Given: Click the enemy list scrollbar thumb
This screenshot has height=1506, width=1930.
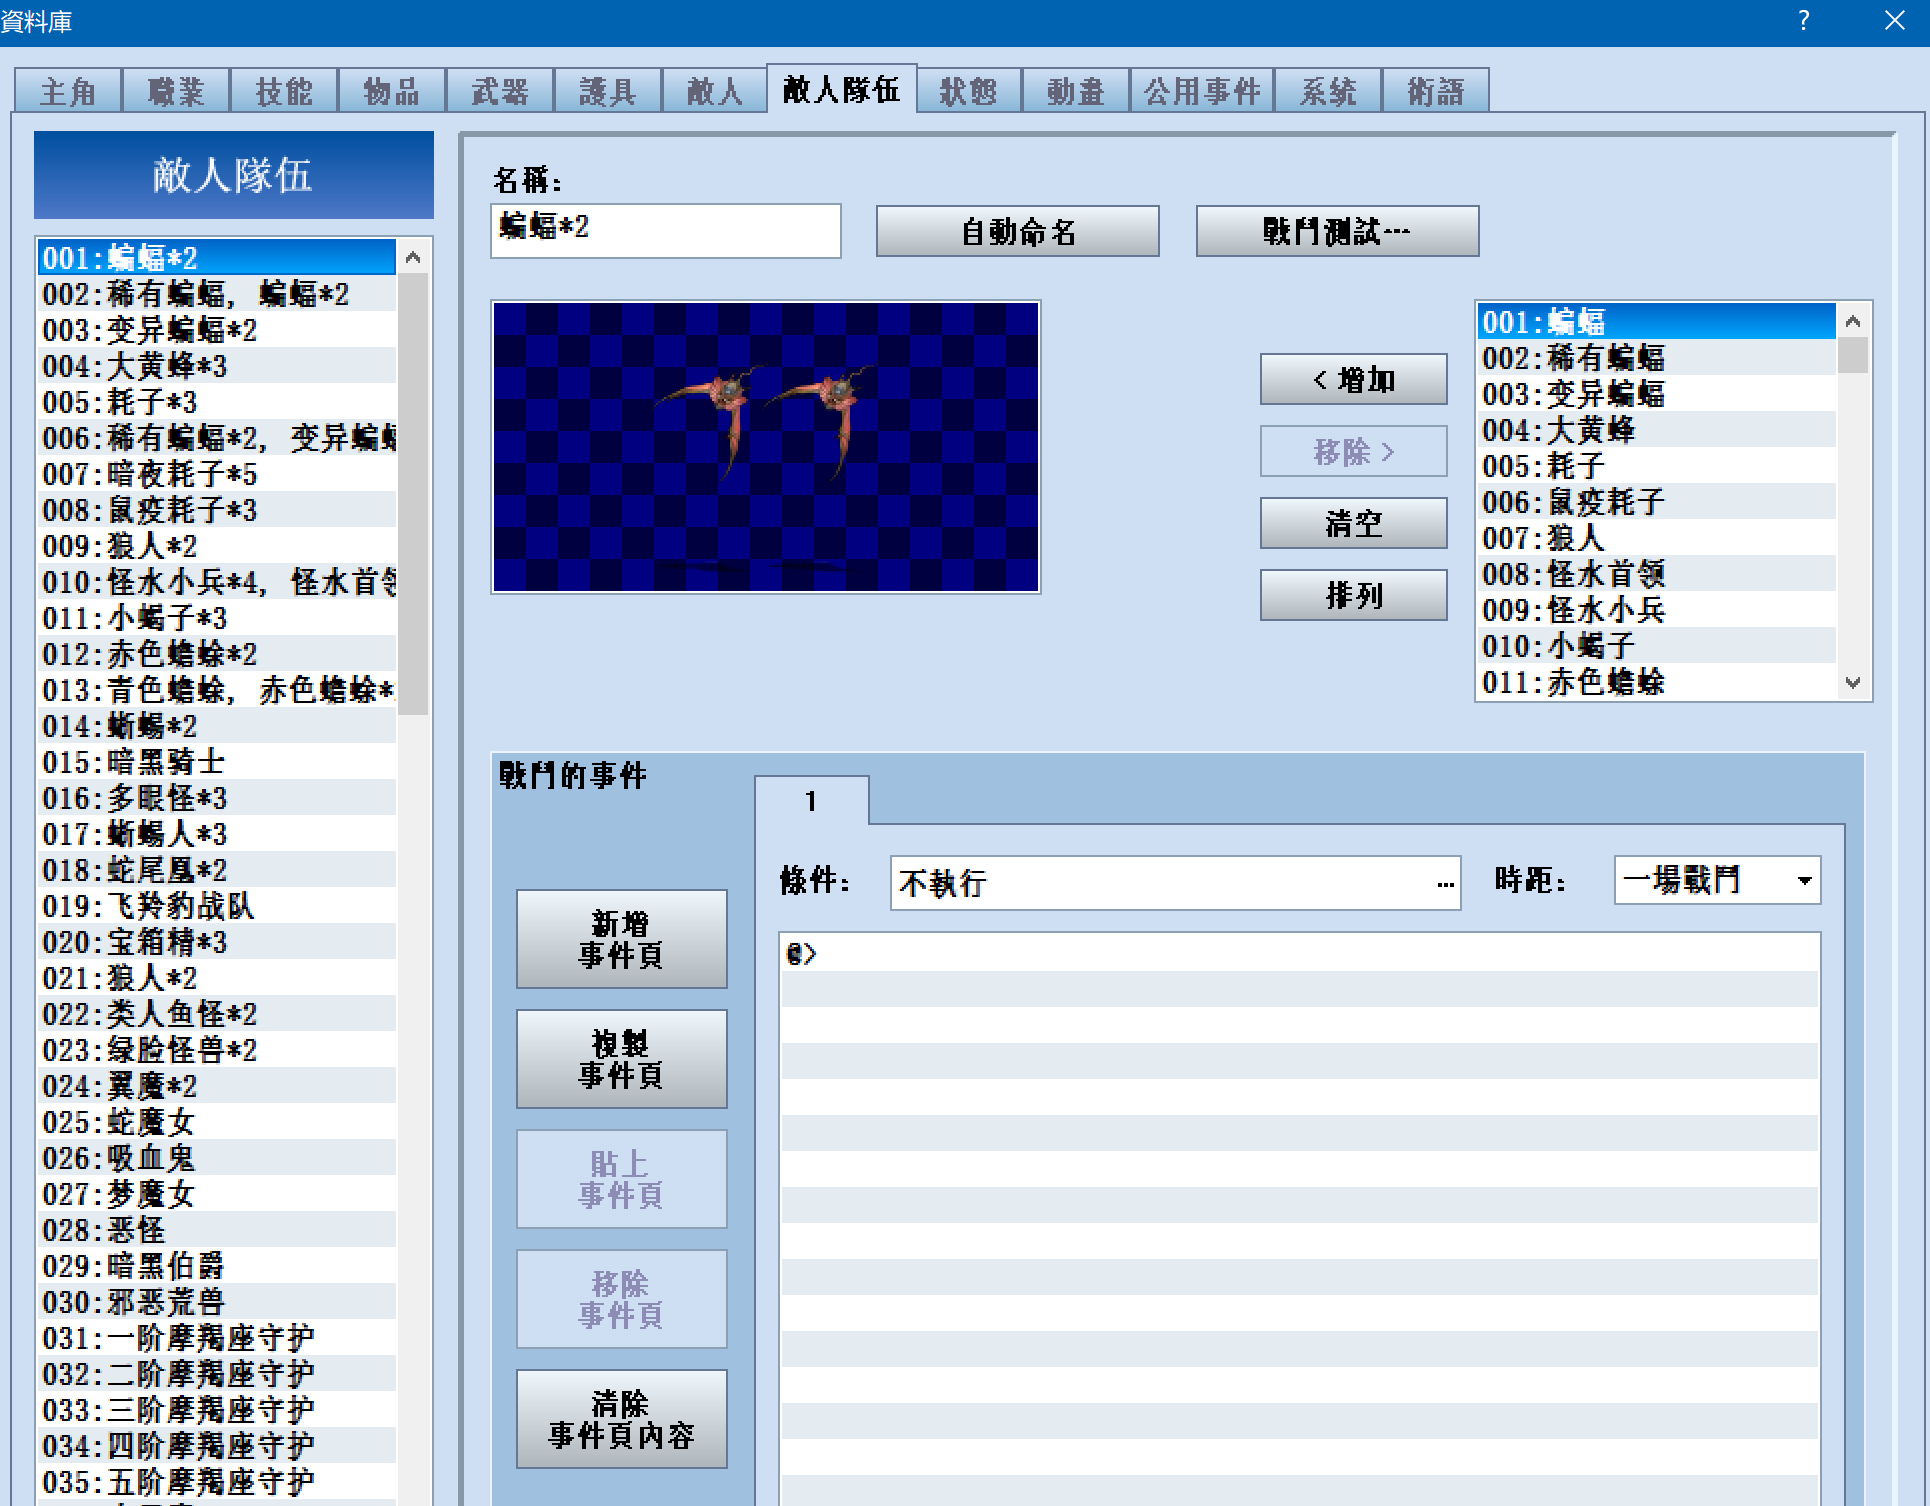Looking at the screenshot, I should point(1853,356).
